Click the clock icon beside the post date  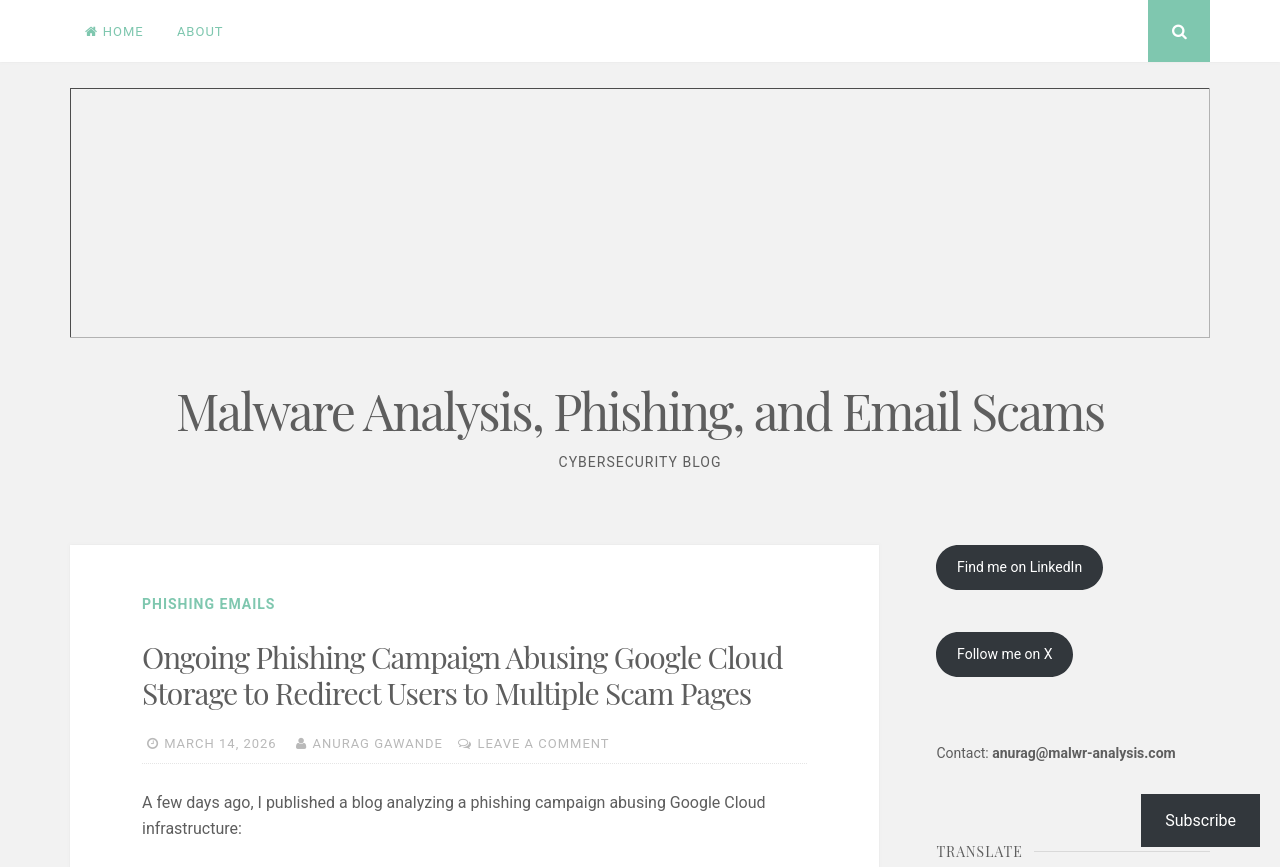point(153,744)
